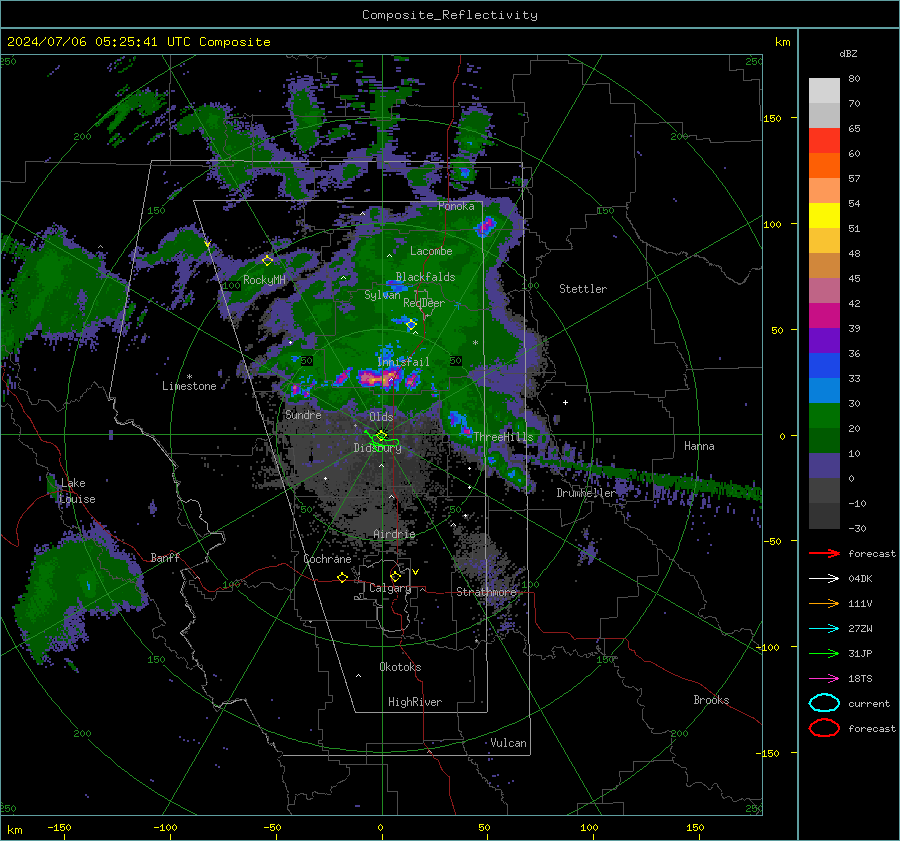Screen dimensions: 900x841
Task: Click the ThreeHills town label
Action: click(x=503, y=437)
